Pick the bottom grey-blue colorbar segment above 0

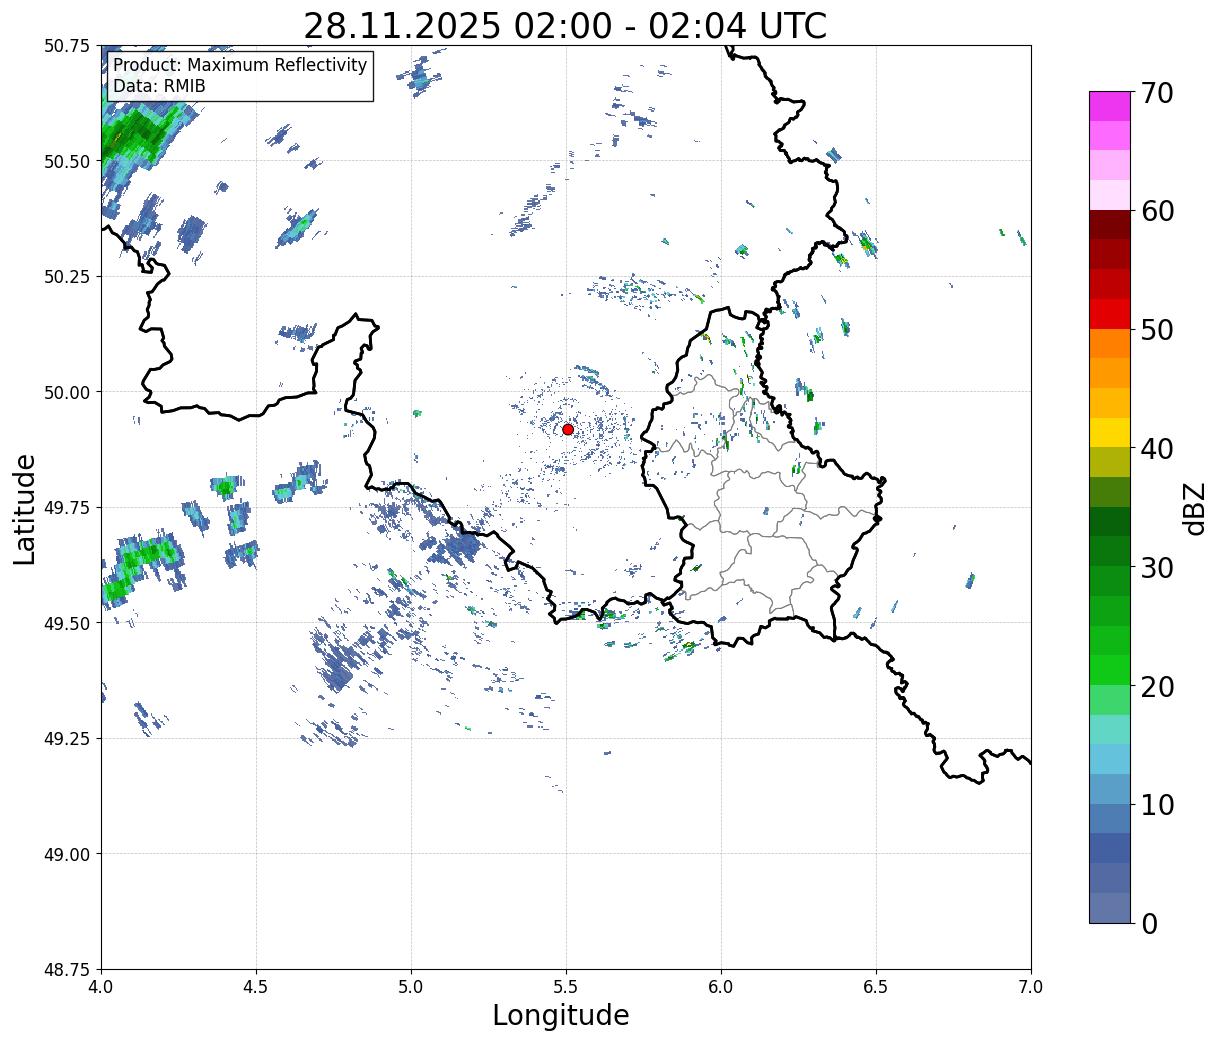[x=1110, y=907]
